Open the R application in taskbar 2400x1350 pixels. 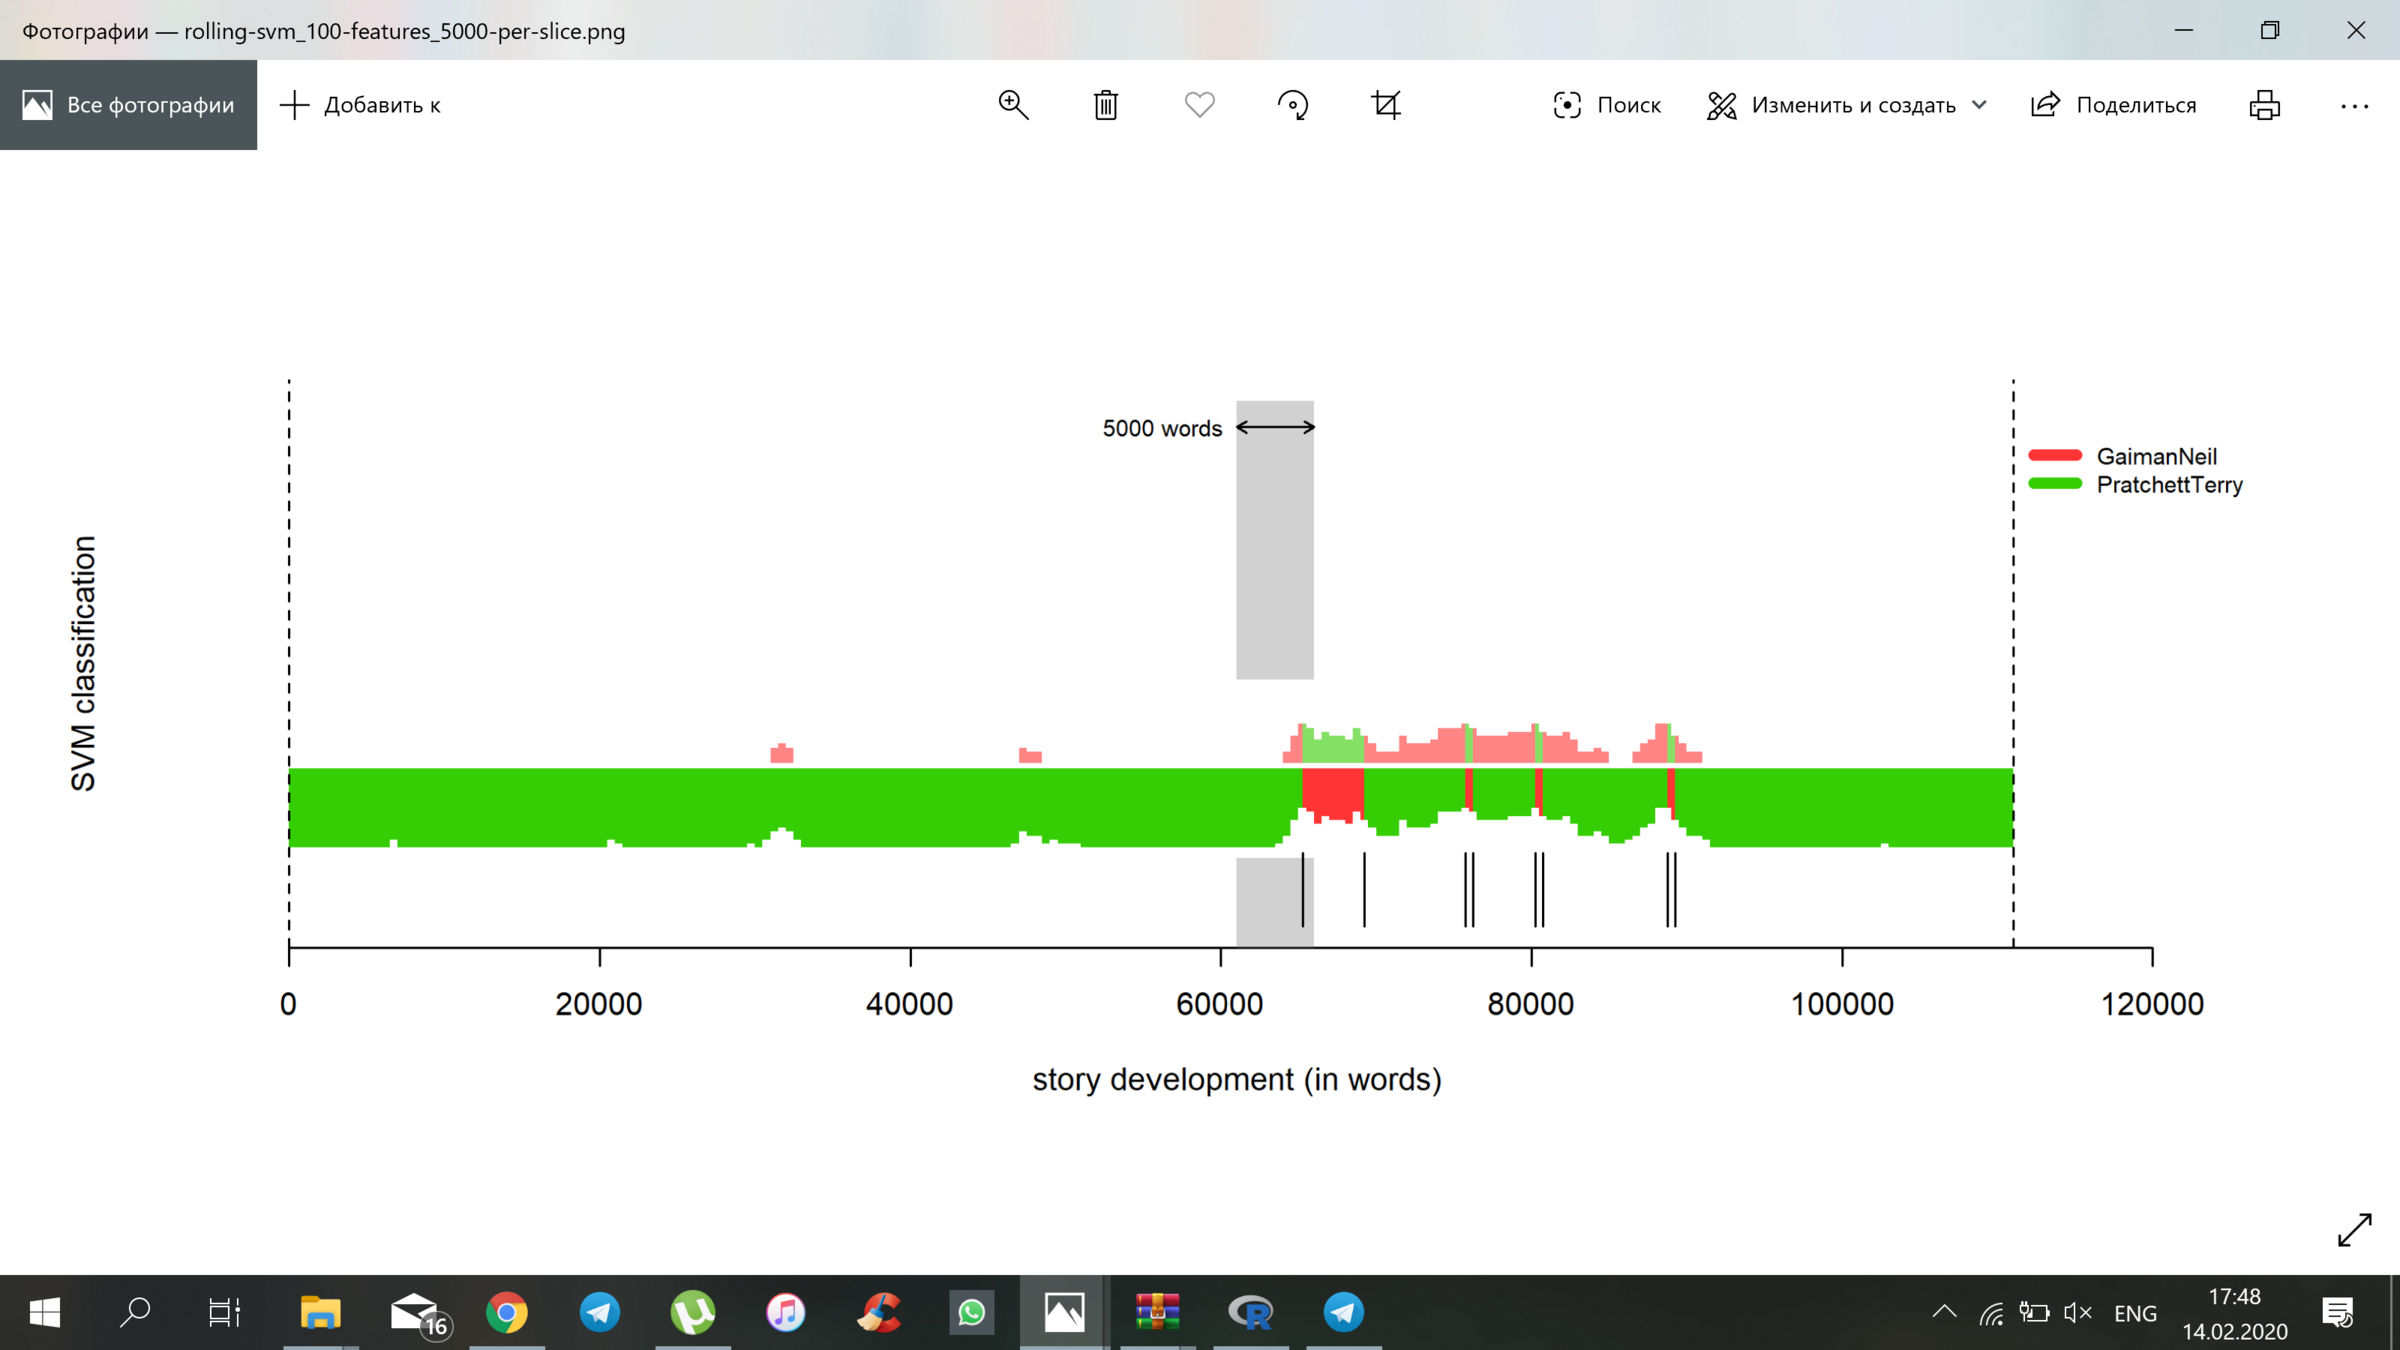1250,1312
